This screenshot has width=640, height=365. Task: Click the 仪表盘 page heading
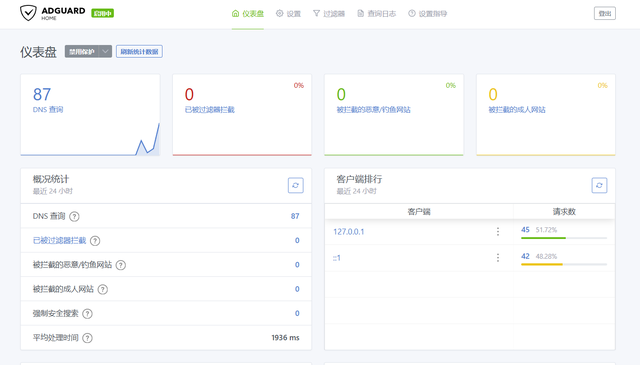[38, 52]
